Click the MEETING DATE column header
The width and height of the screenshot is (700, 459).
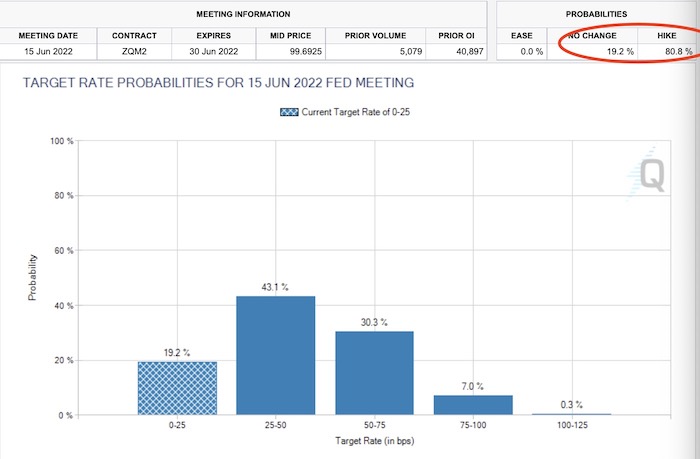point(48,36)
